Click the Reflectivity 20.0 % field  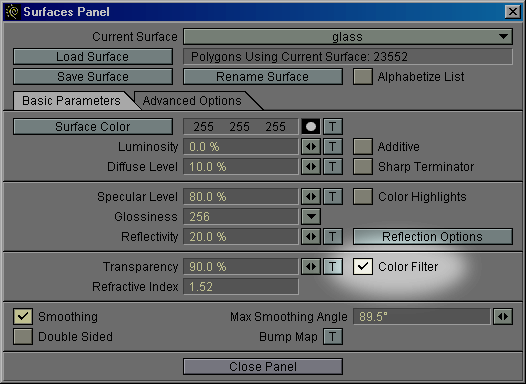point(241,237)
